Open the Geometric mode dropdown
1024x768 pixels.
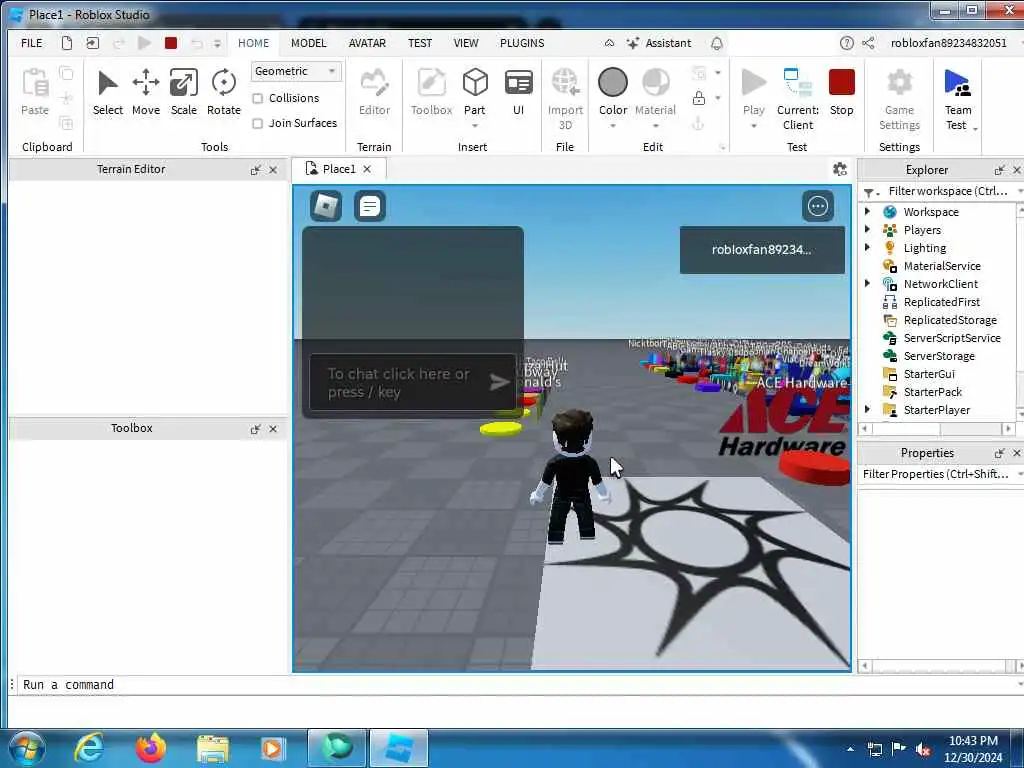coord(296,71)
